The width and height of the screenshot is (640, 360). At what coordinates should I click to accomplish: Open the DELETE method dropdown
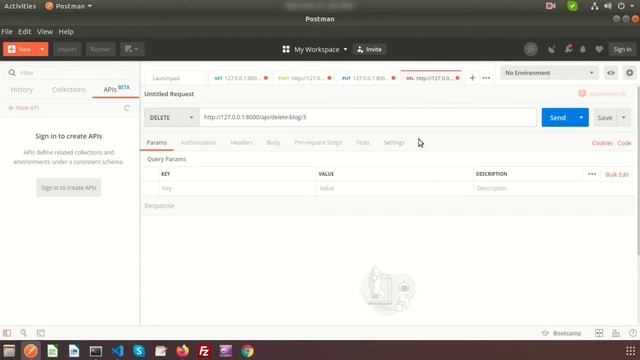(x=171, y=118)
